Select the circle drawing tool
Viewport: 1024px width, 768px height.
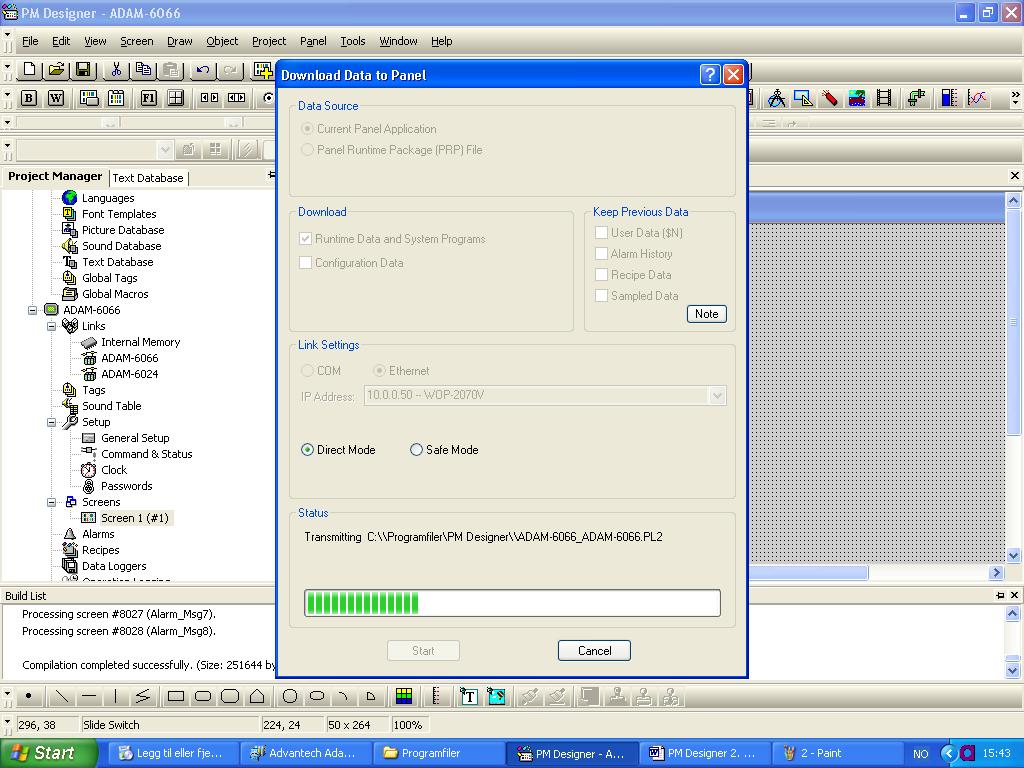(x=290, y=696)
